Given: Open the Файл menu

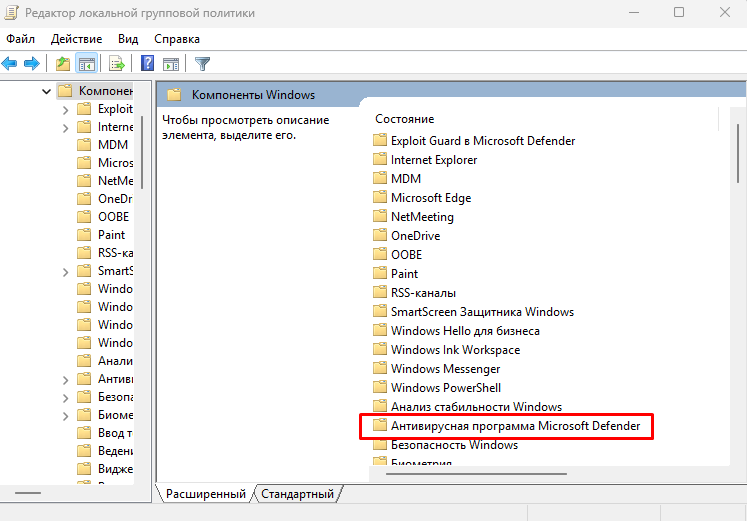Looking at the screenshot, I should tap(20, 39).
